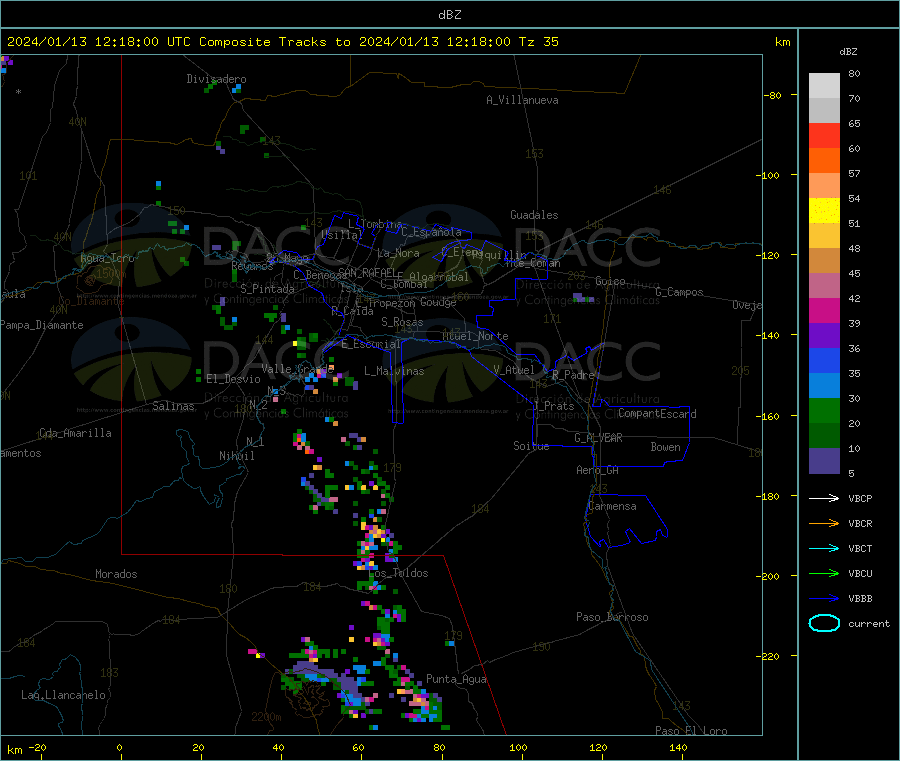Click the 20-30 dBZ green legend swatch

pyautogui.click(x=824, y=410)
